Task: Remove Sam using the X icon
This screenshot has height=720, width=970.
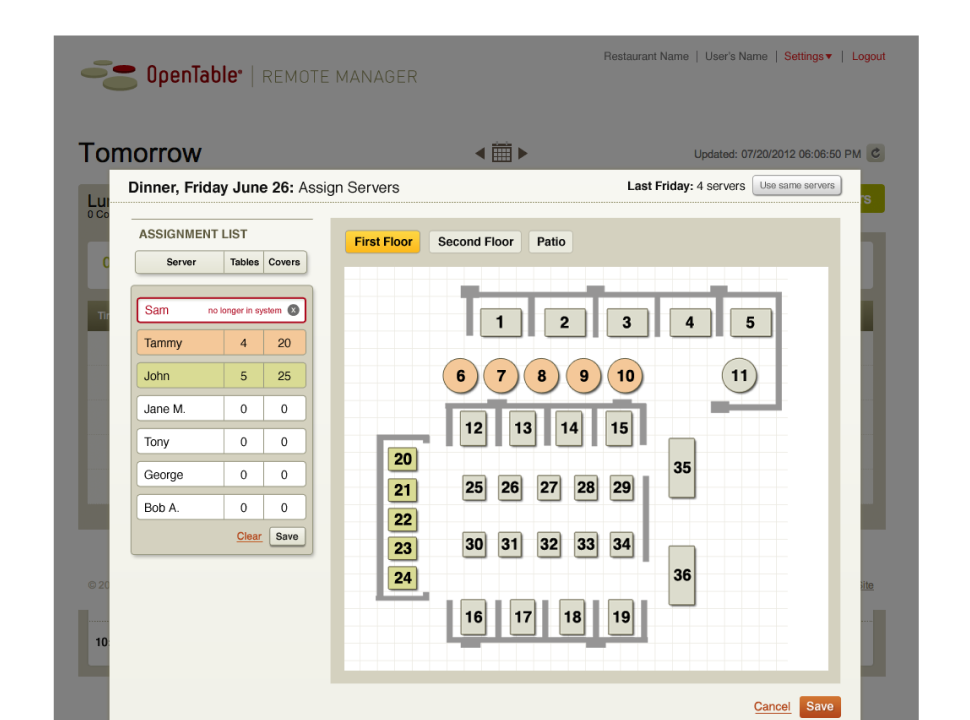Action: (293, 311)
